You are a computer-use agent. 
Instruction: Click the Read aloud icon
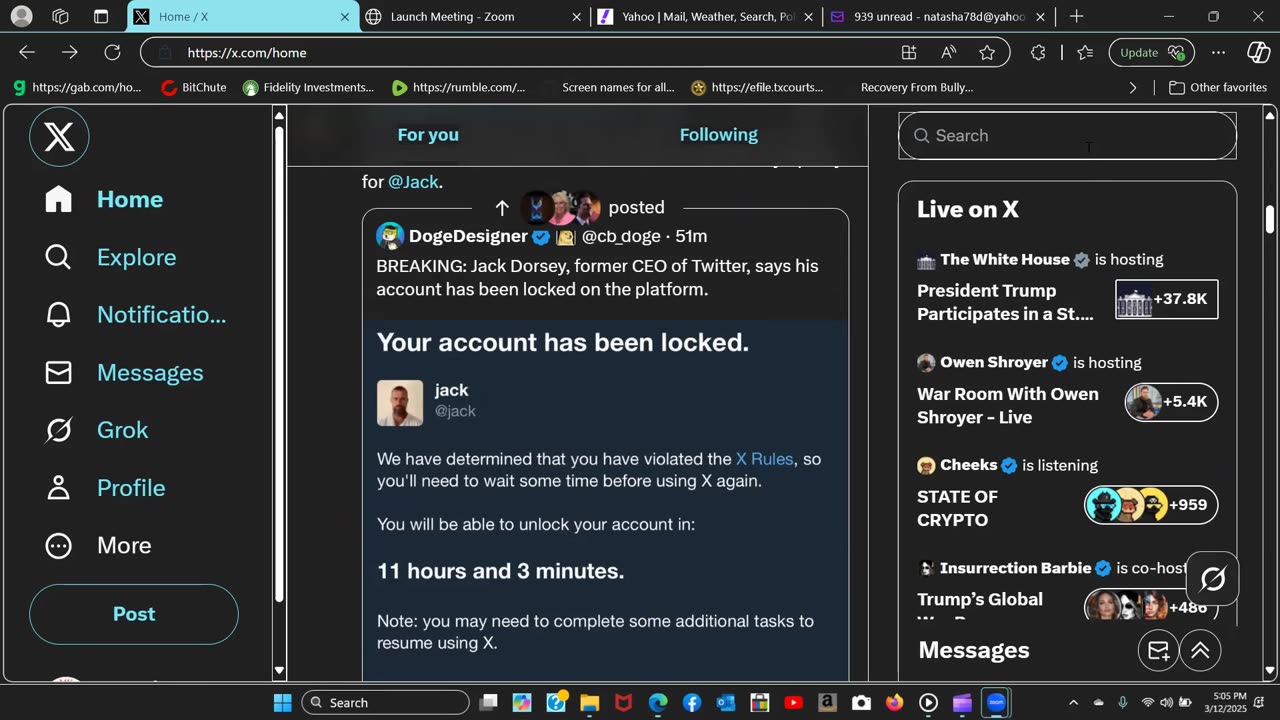(x=948, y=52)
